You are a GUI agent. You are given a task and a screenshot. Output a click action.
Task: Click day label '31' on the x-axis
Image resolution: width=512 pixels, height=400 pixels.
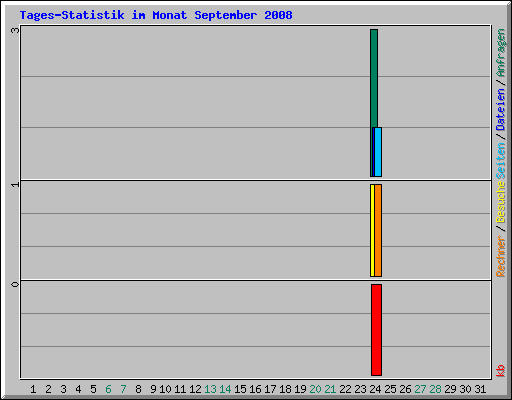[480, 389]
